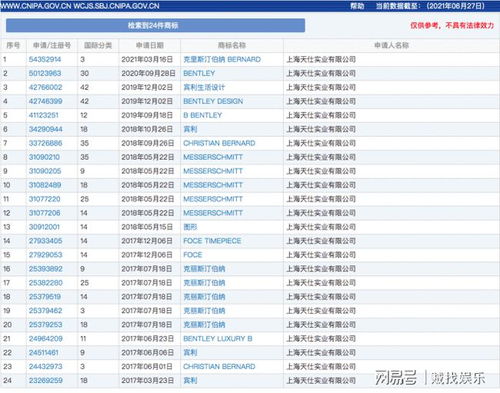Open registration number 41123251 in row 5

(x=44, y=115)
